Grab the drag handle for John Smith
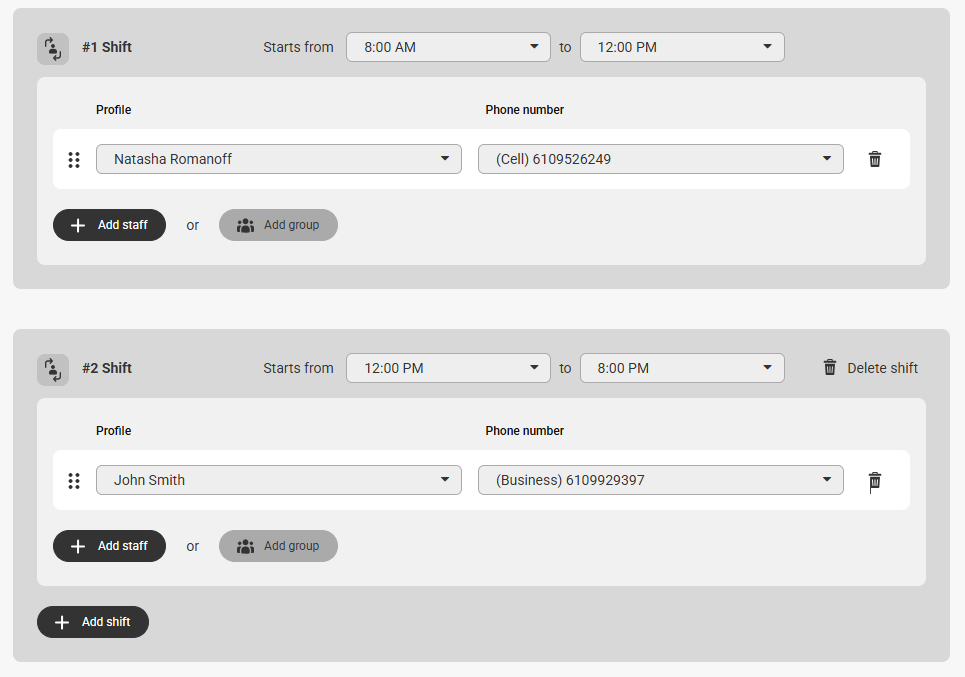 [x=74, y=481]
